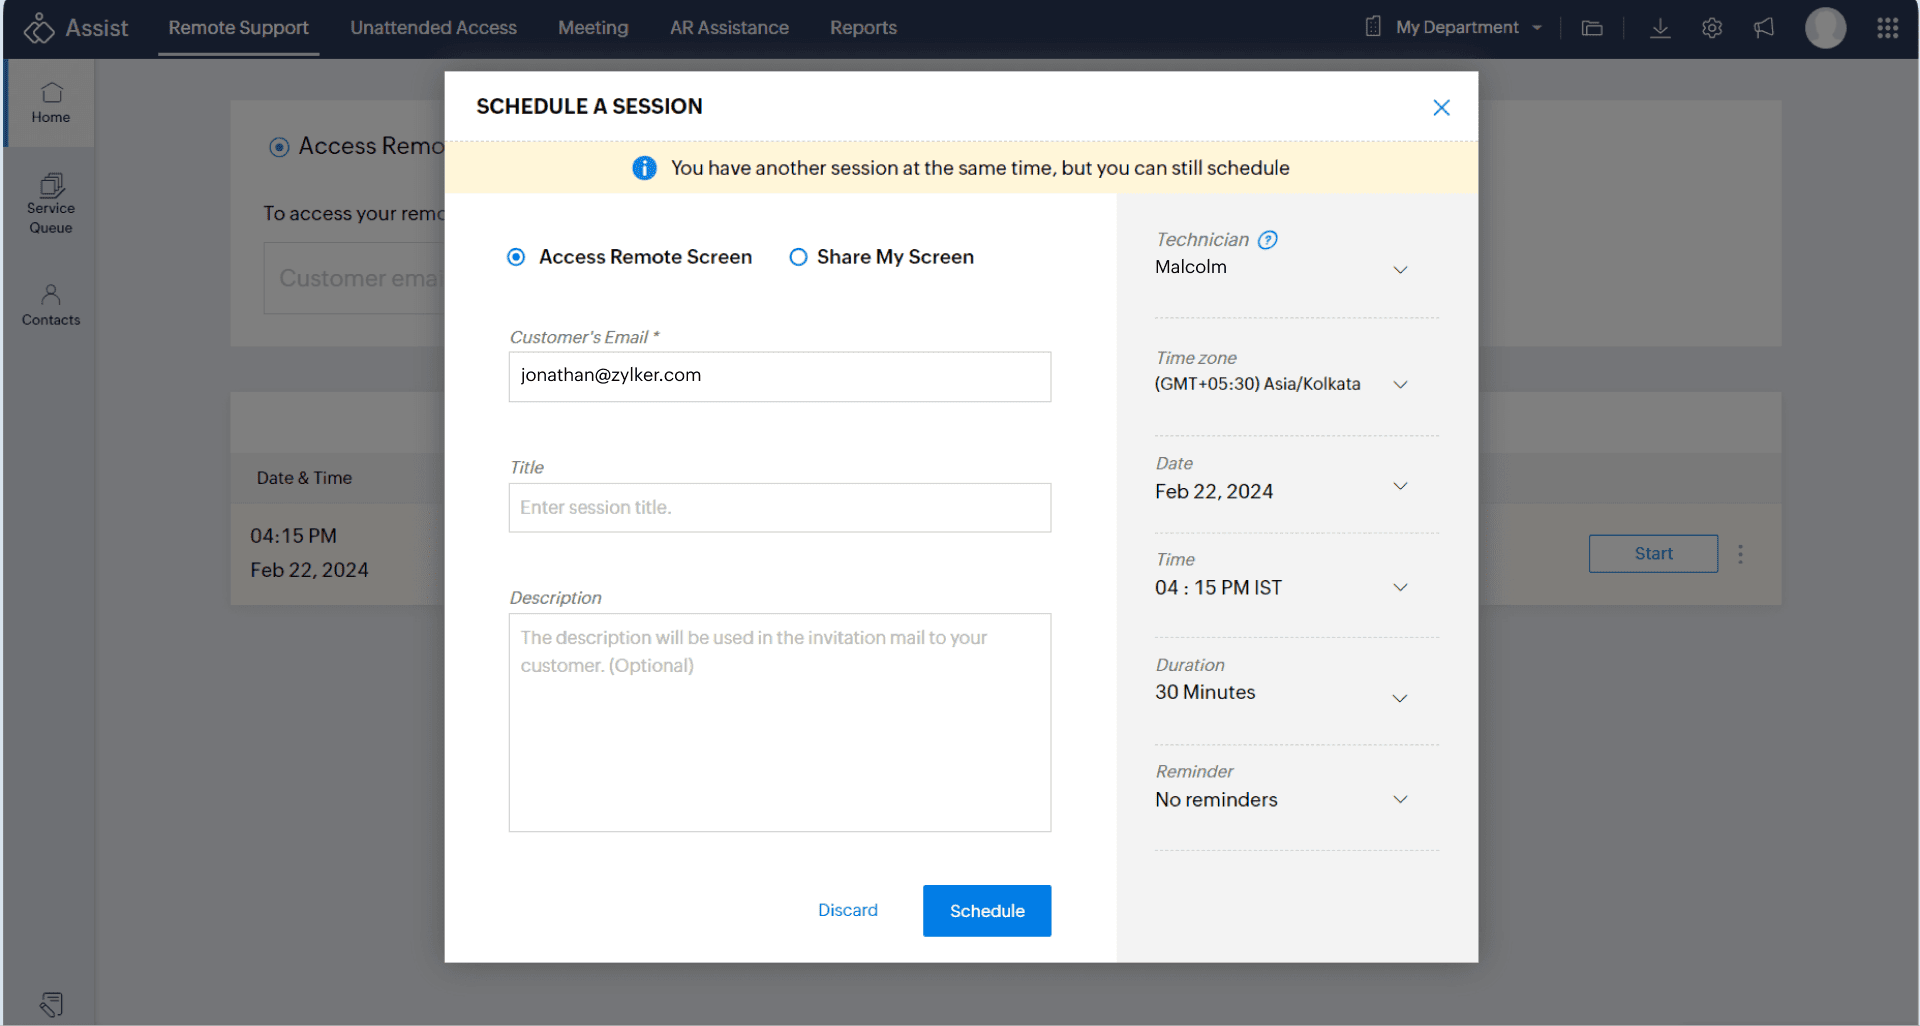Click the blue Schedule button
The image size is (1920, 1026).
coord(986,911)
